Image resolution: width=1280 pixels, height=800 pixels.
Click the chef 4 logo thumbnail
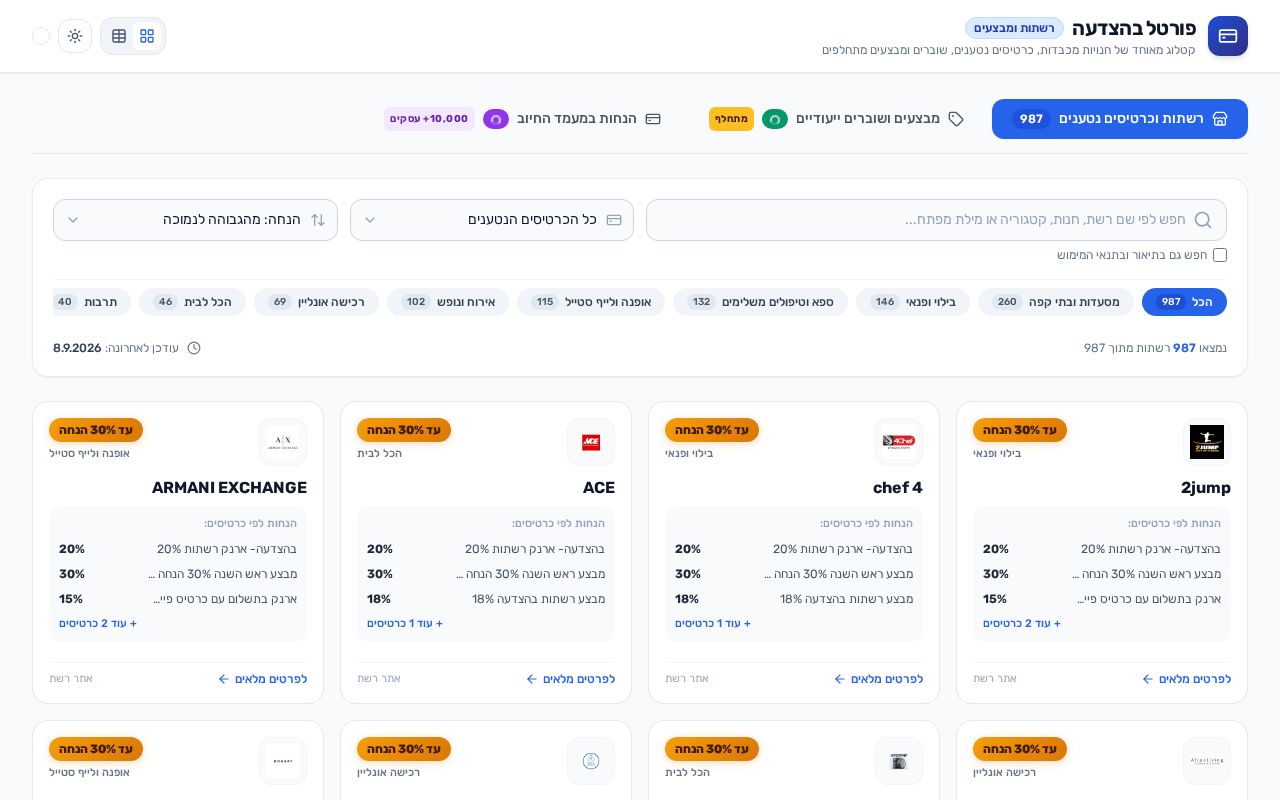point(899,442)
